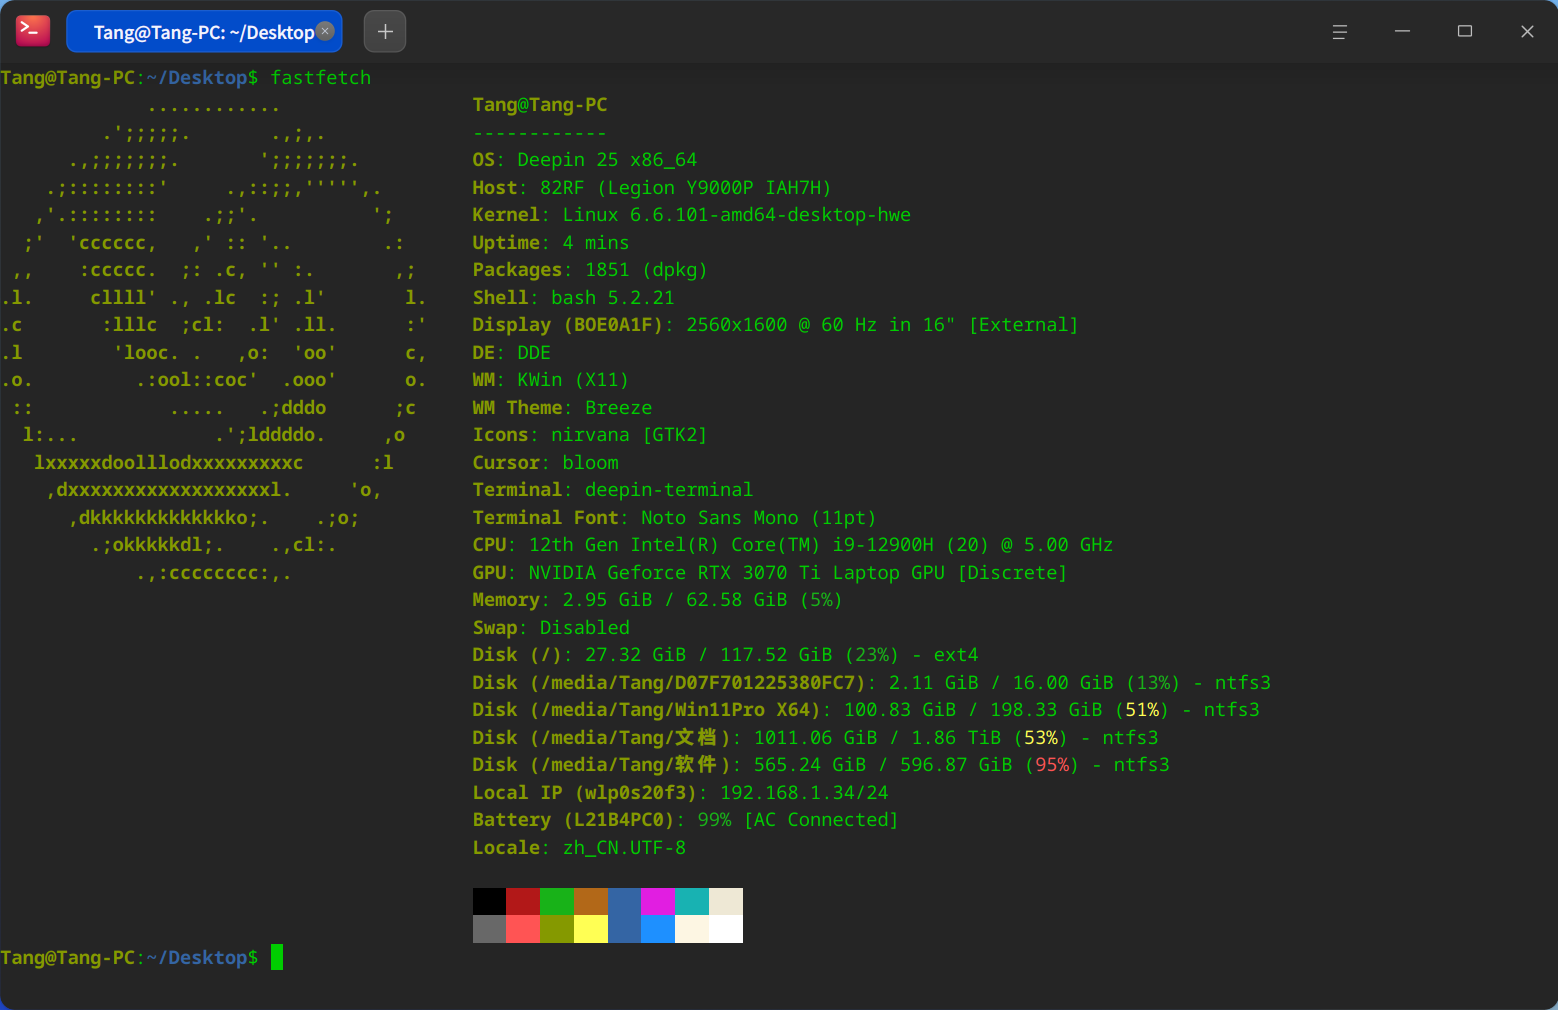Click font value "Noto Sans Mono (11pt)"
This screenshot has height=1010, width=1558.
point(759,518)
